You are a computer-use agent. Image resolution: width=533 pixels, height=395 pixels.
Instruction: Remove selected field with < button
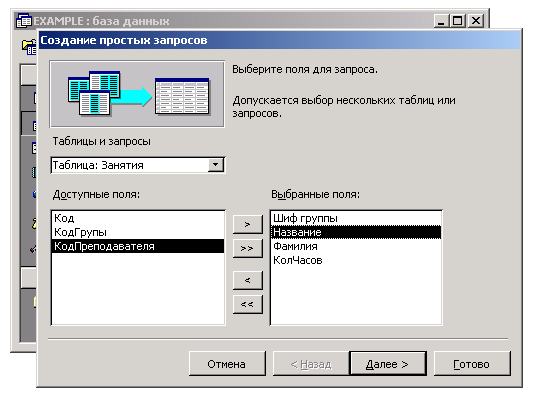[247, 280]
